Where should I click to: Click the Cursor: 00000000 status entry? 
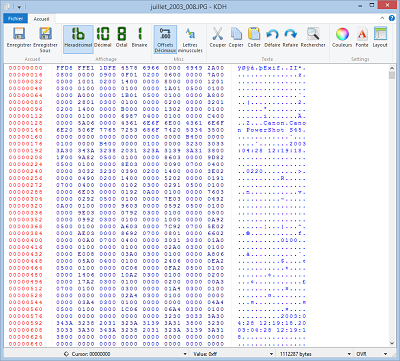tap(91, 354)
